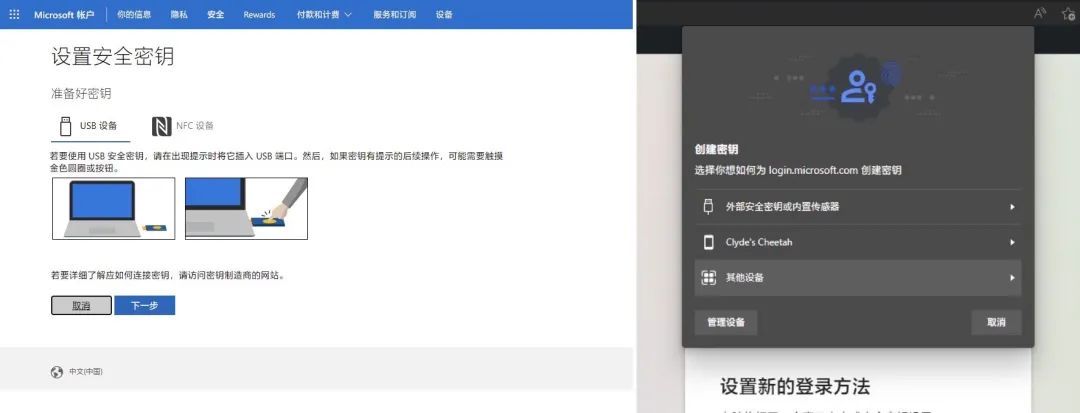
Task: Click the NFC logo icon
Action: (x=161, y=127)
